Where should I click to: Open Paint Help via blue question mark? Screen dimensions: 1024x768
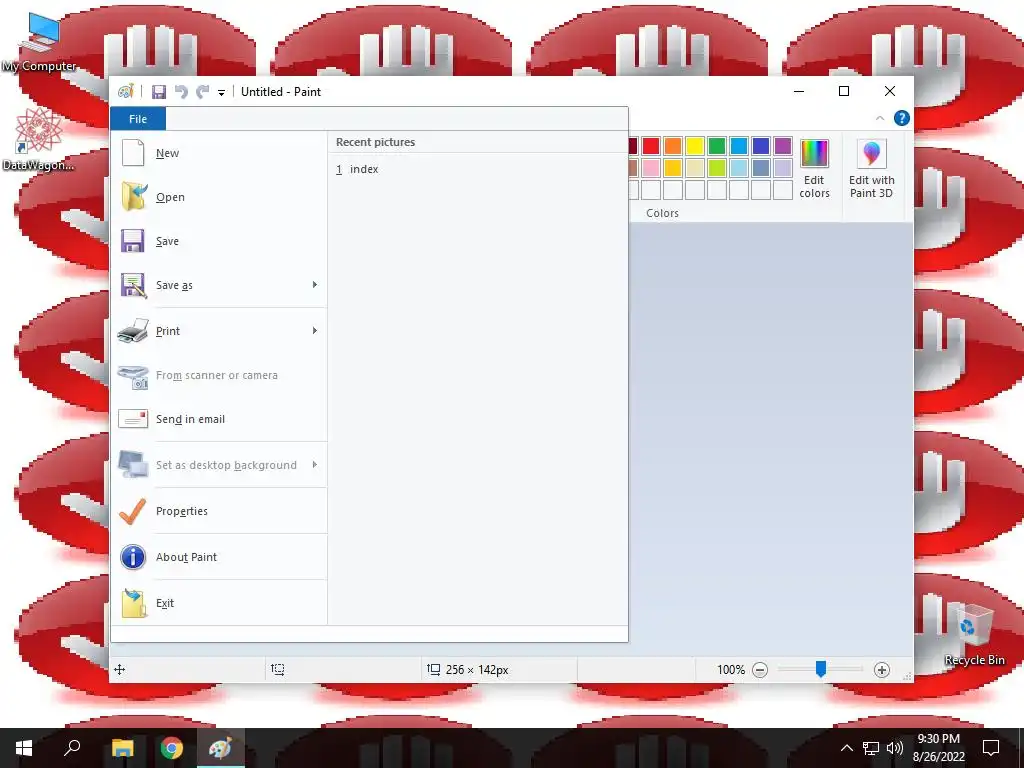(x=901, y=118)
